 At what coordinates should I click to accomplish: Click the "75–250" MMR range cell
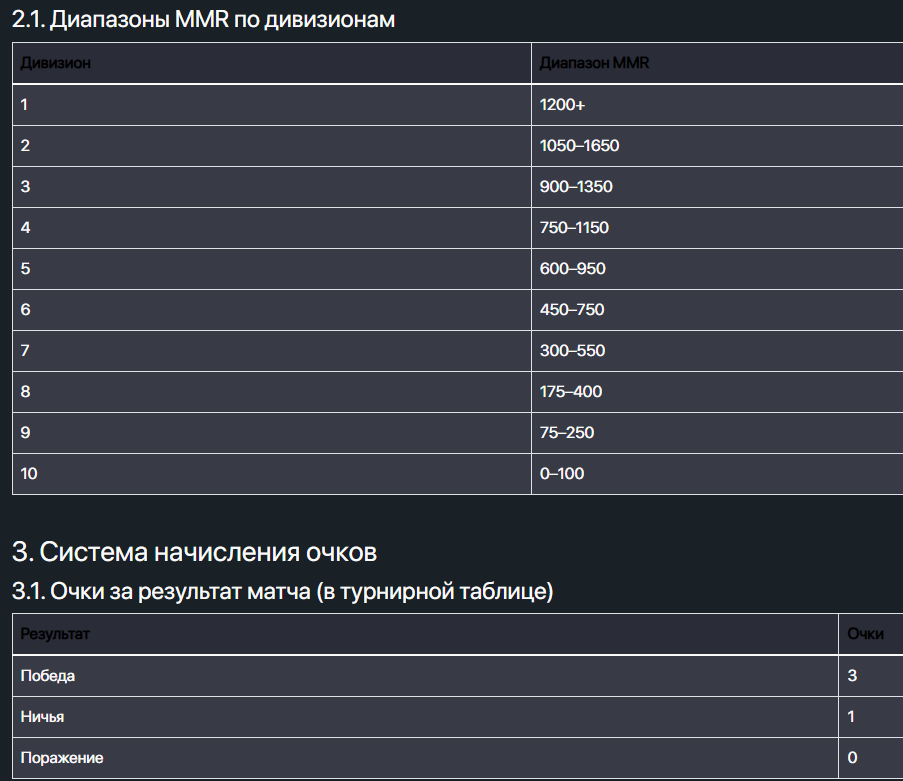coord(567,433)
